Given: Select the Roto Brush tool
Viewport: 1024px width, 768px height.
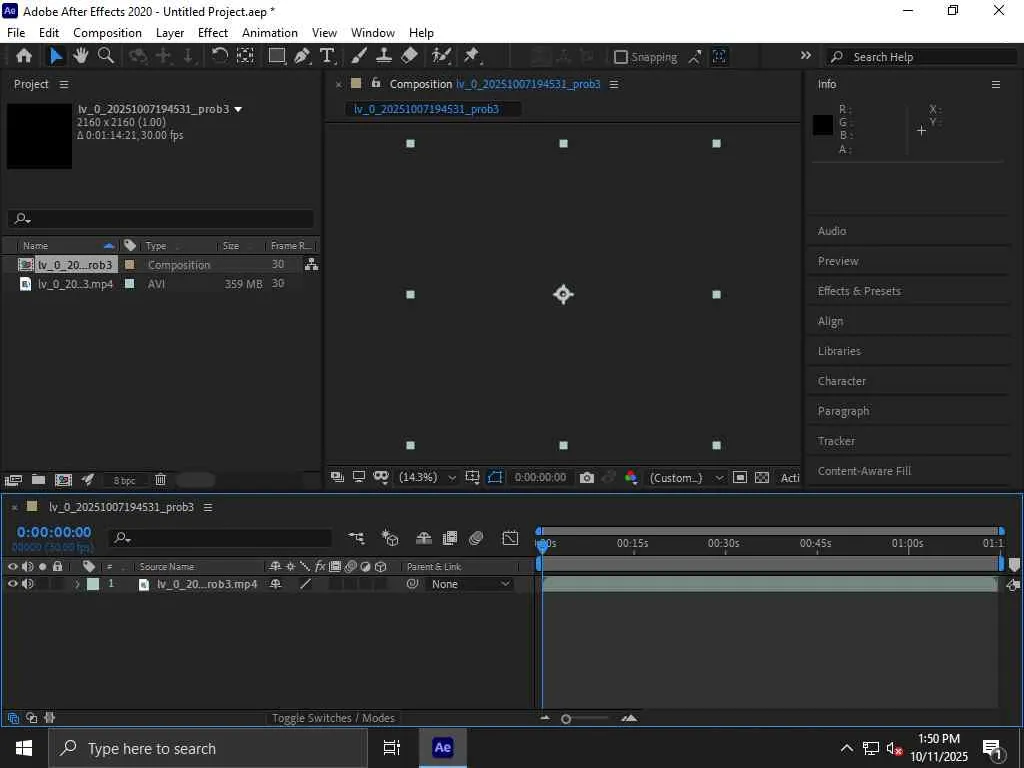Looking at the screenshot, I should (441, 56).
